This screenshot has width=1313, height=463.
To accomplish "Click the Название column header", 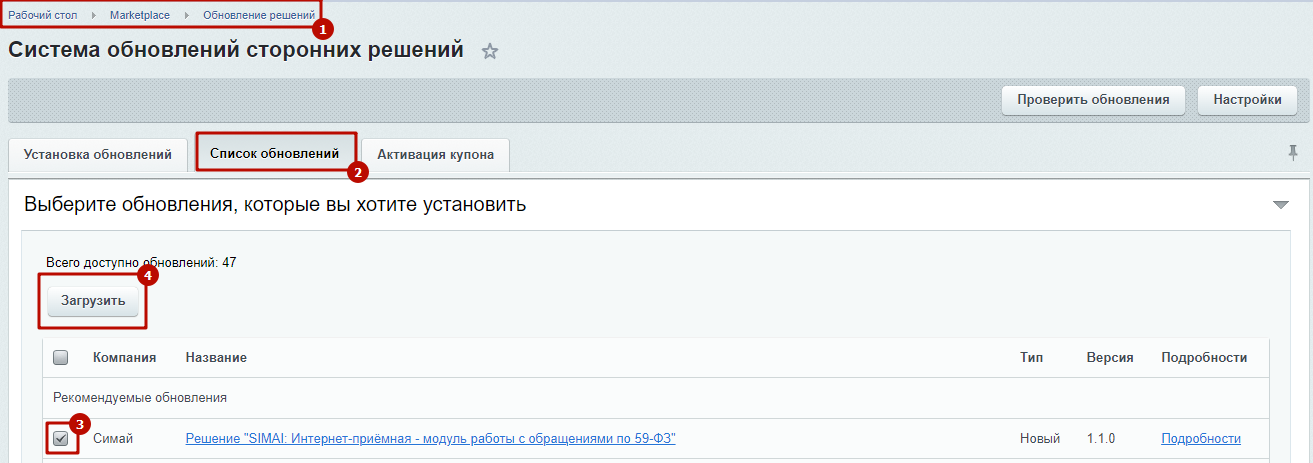I will pyautogui.click(x=216, y=357).
